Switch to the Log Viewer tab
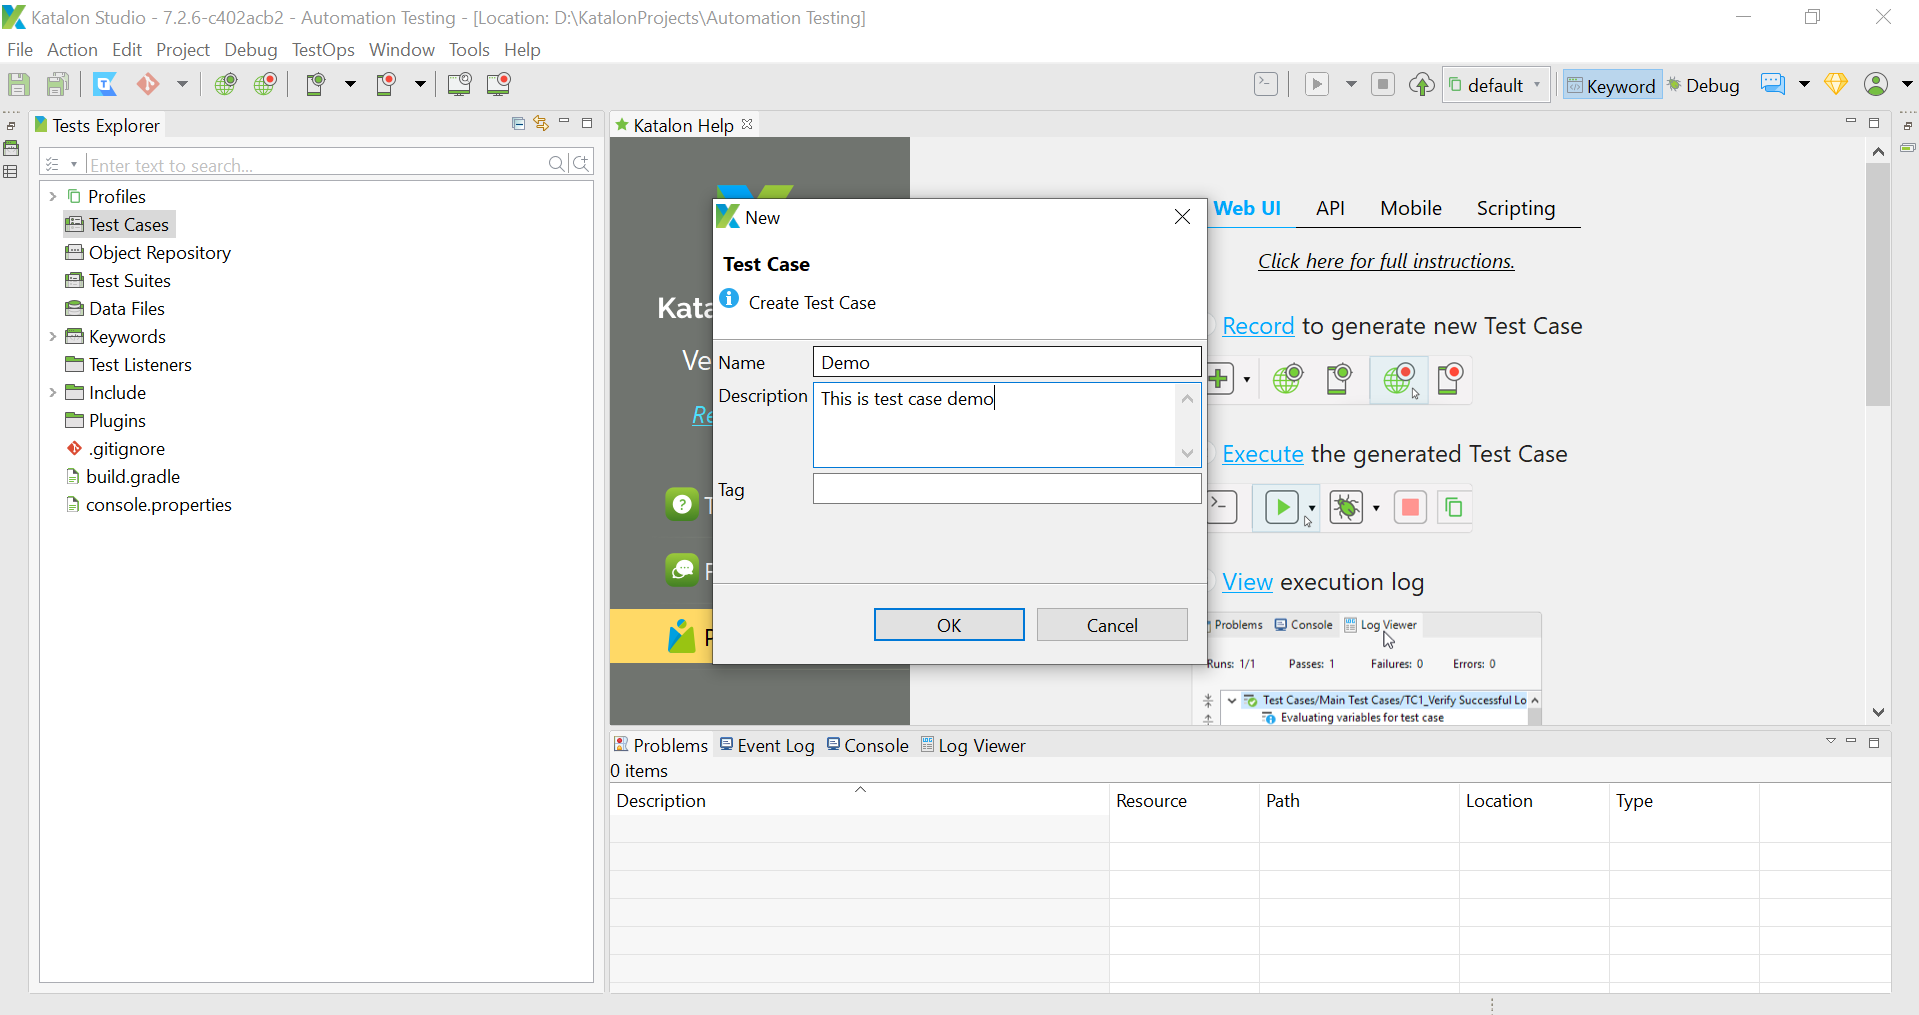This screenshot has height=1015, width=1919. (973, 746)
